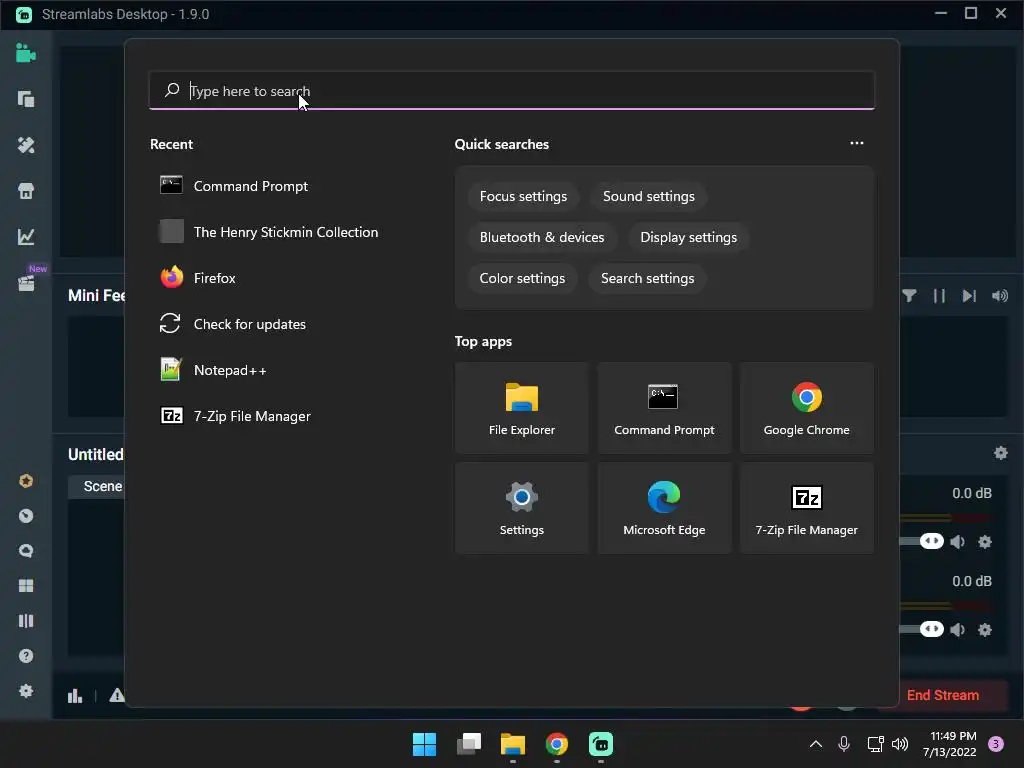Open settings gear for first mixer source
The height and width of the screenshot is (768, 1024).
click(x=985, y=541)
